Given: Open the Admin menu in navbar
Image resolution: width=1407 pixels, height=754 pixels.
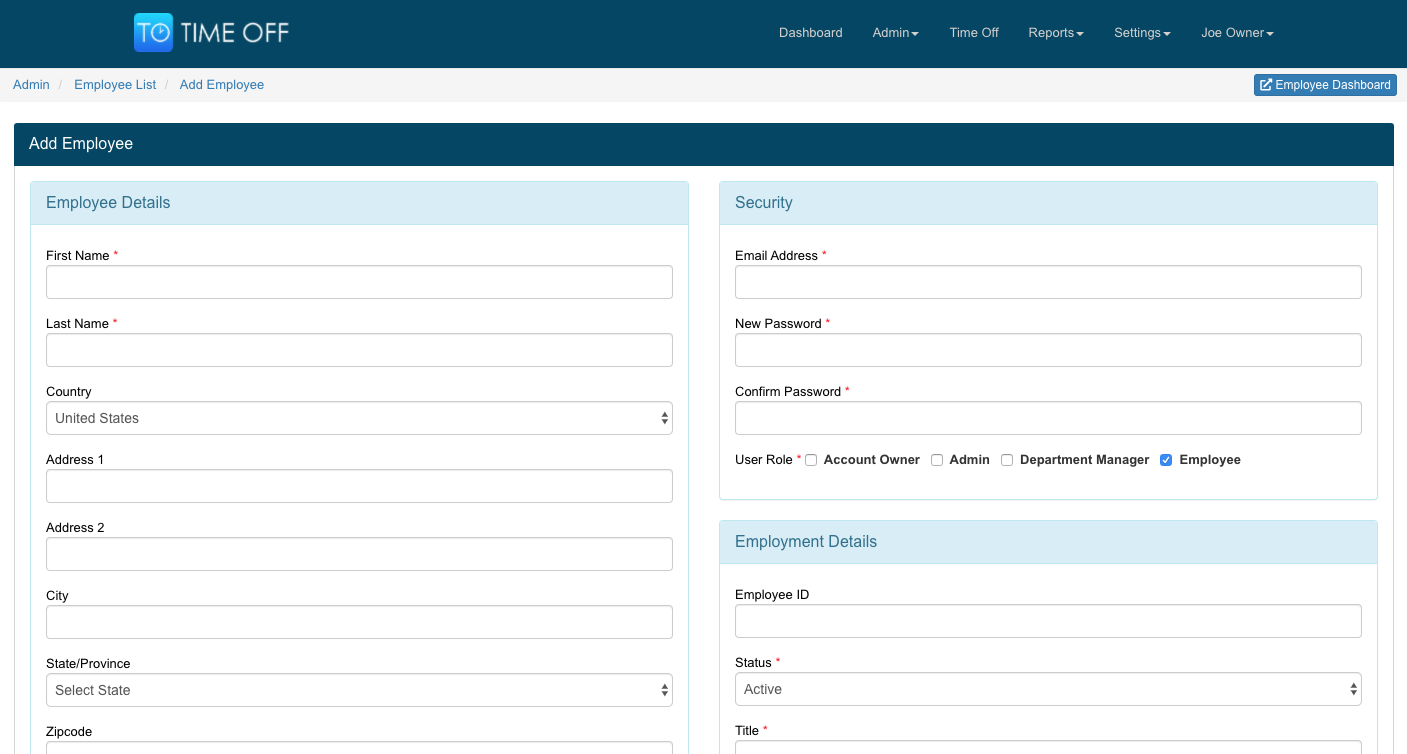Looking at the screenshot, I should pos(895,33).
